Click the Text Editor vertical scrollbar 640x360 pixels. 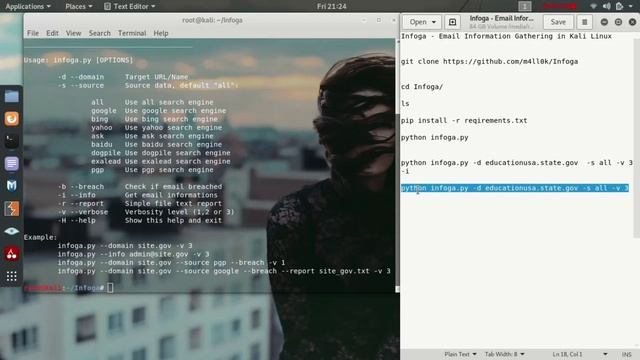tap(637, 139)
